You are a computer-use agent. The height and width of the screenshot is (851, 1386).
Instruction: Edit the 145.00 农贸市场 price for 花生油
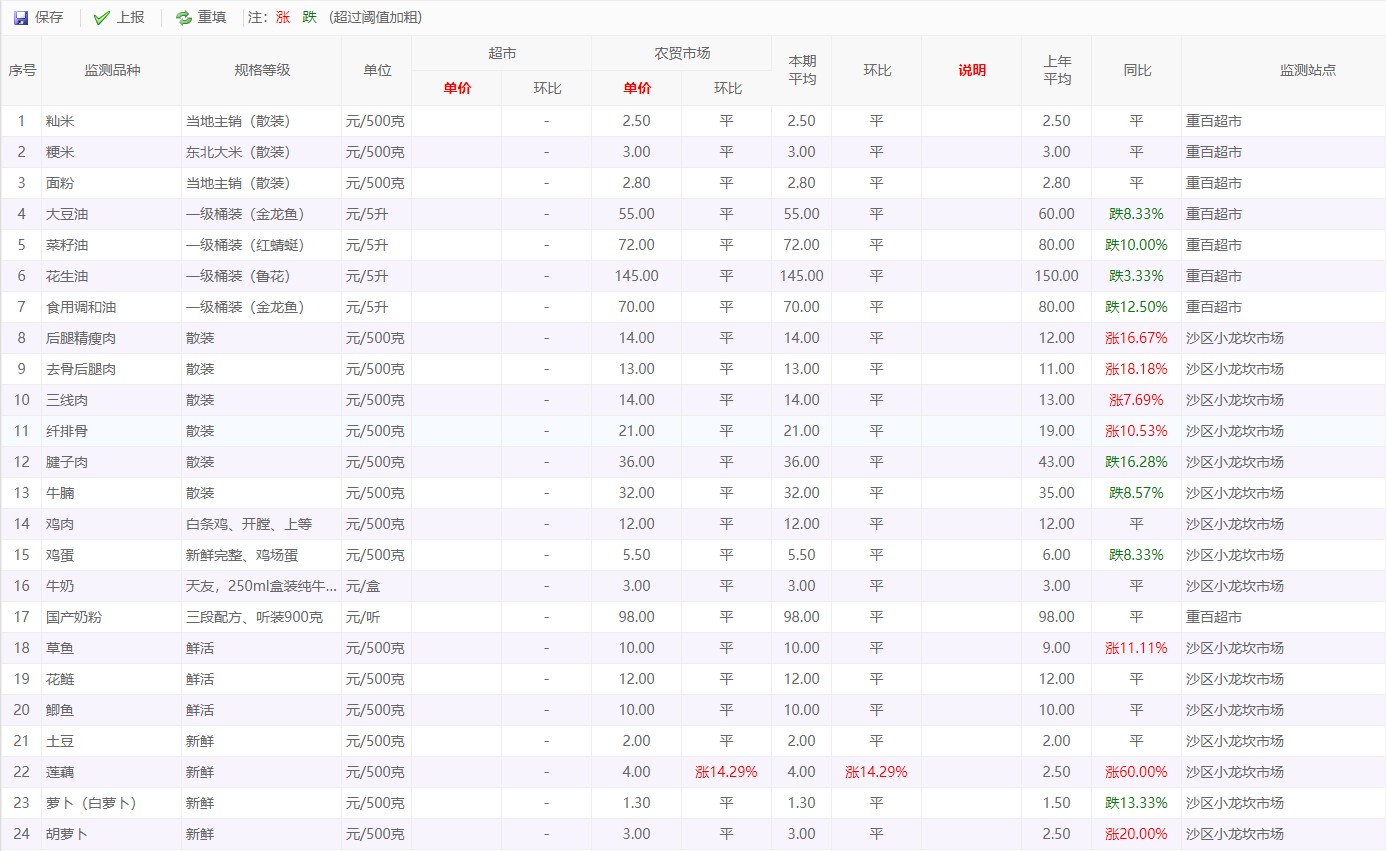[636, 276]
